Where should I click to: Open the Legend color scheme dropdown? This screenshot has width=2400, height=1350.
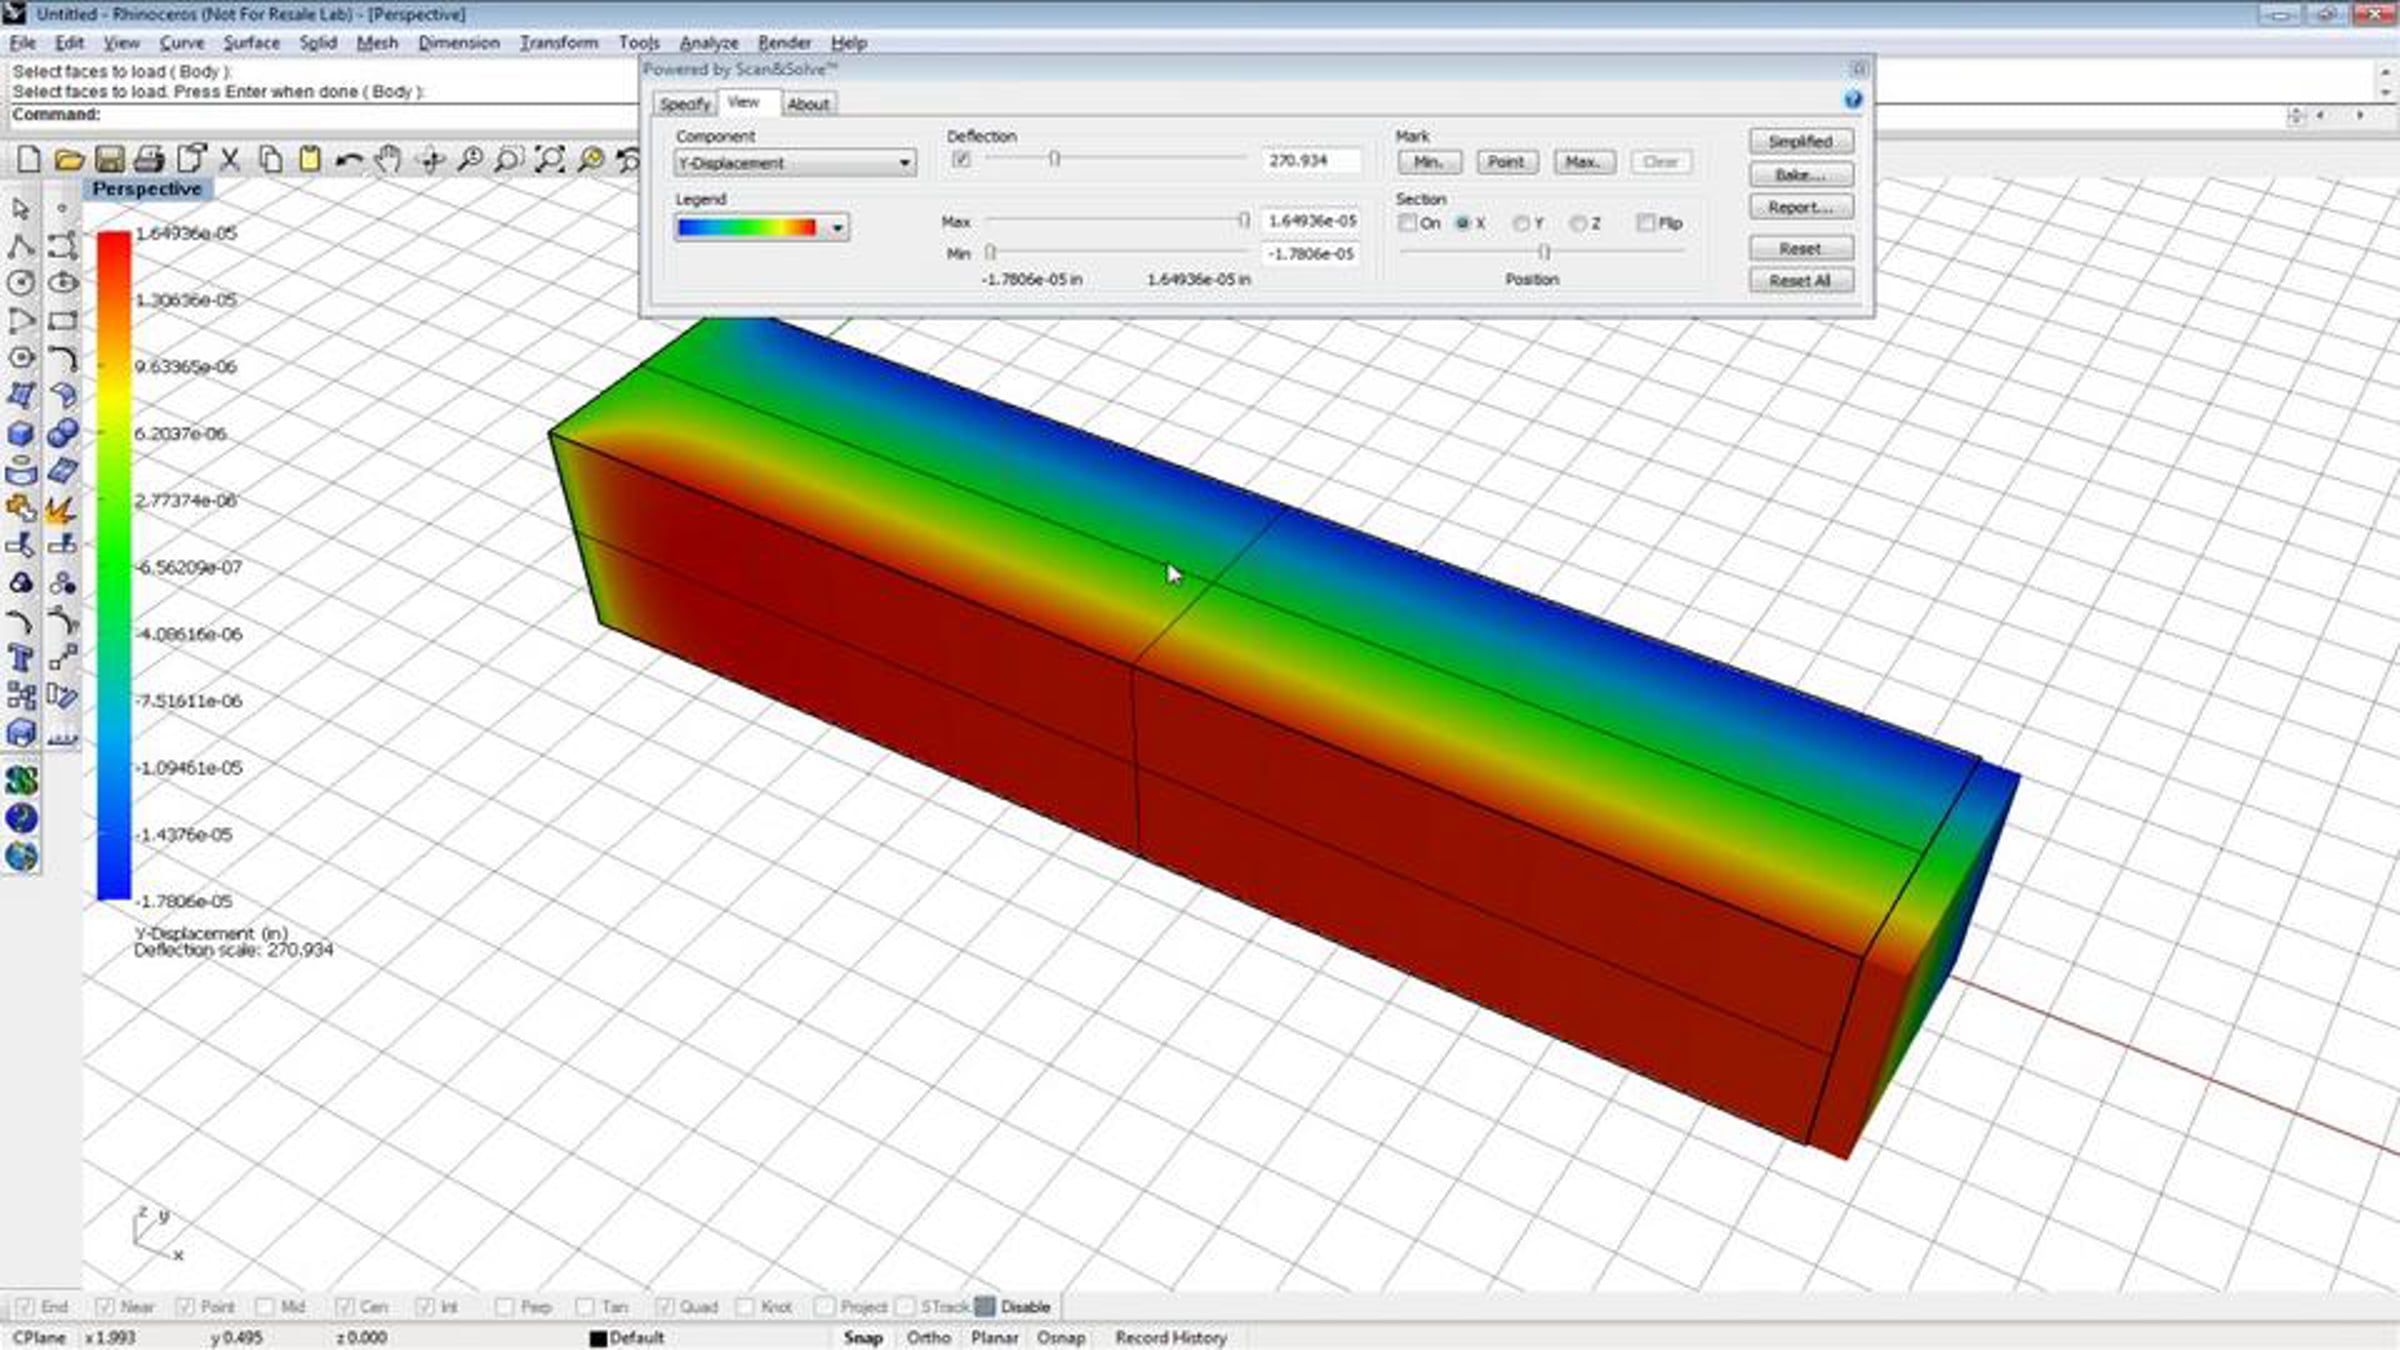click(x=761, y=228)
